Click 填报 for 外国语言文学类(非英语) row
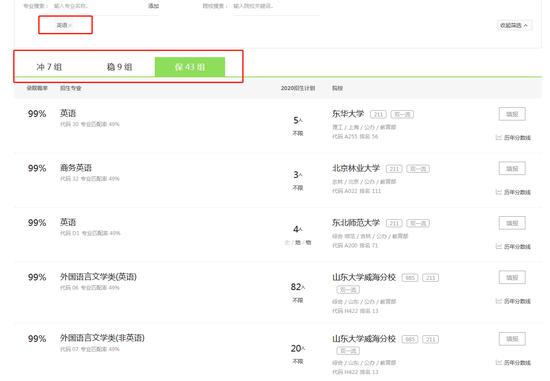 [x=512, y=339]
